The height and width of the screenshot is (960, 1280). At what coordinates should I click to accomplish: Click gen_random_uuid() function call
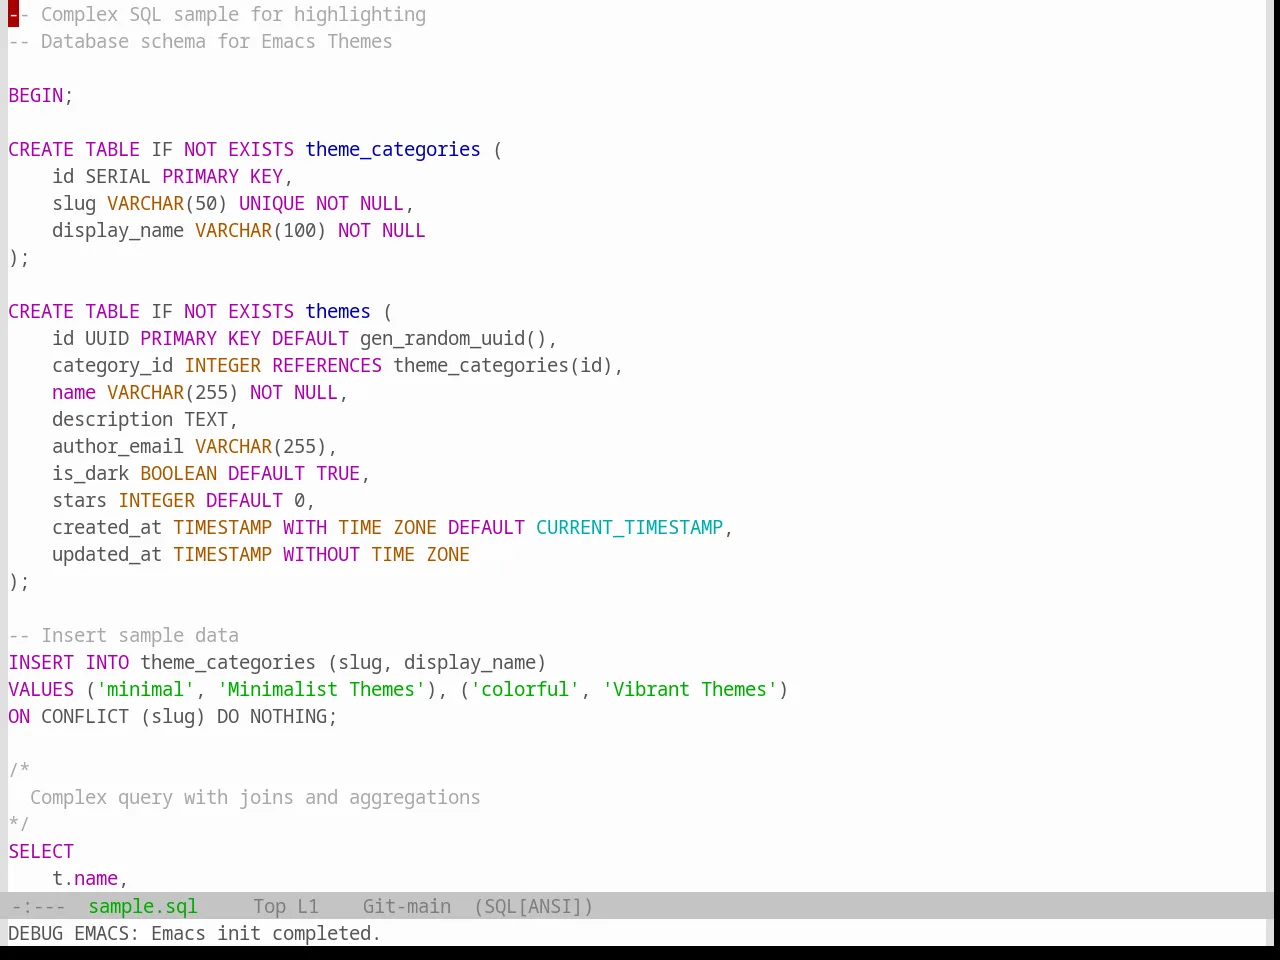point(453,338)
